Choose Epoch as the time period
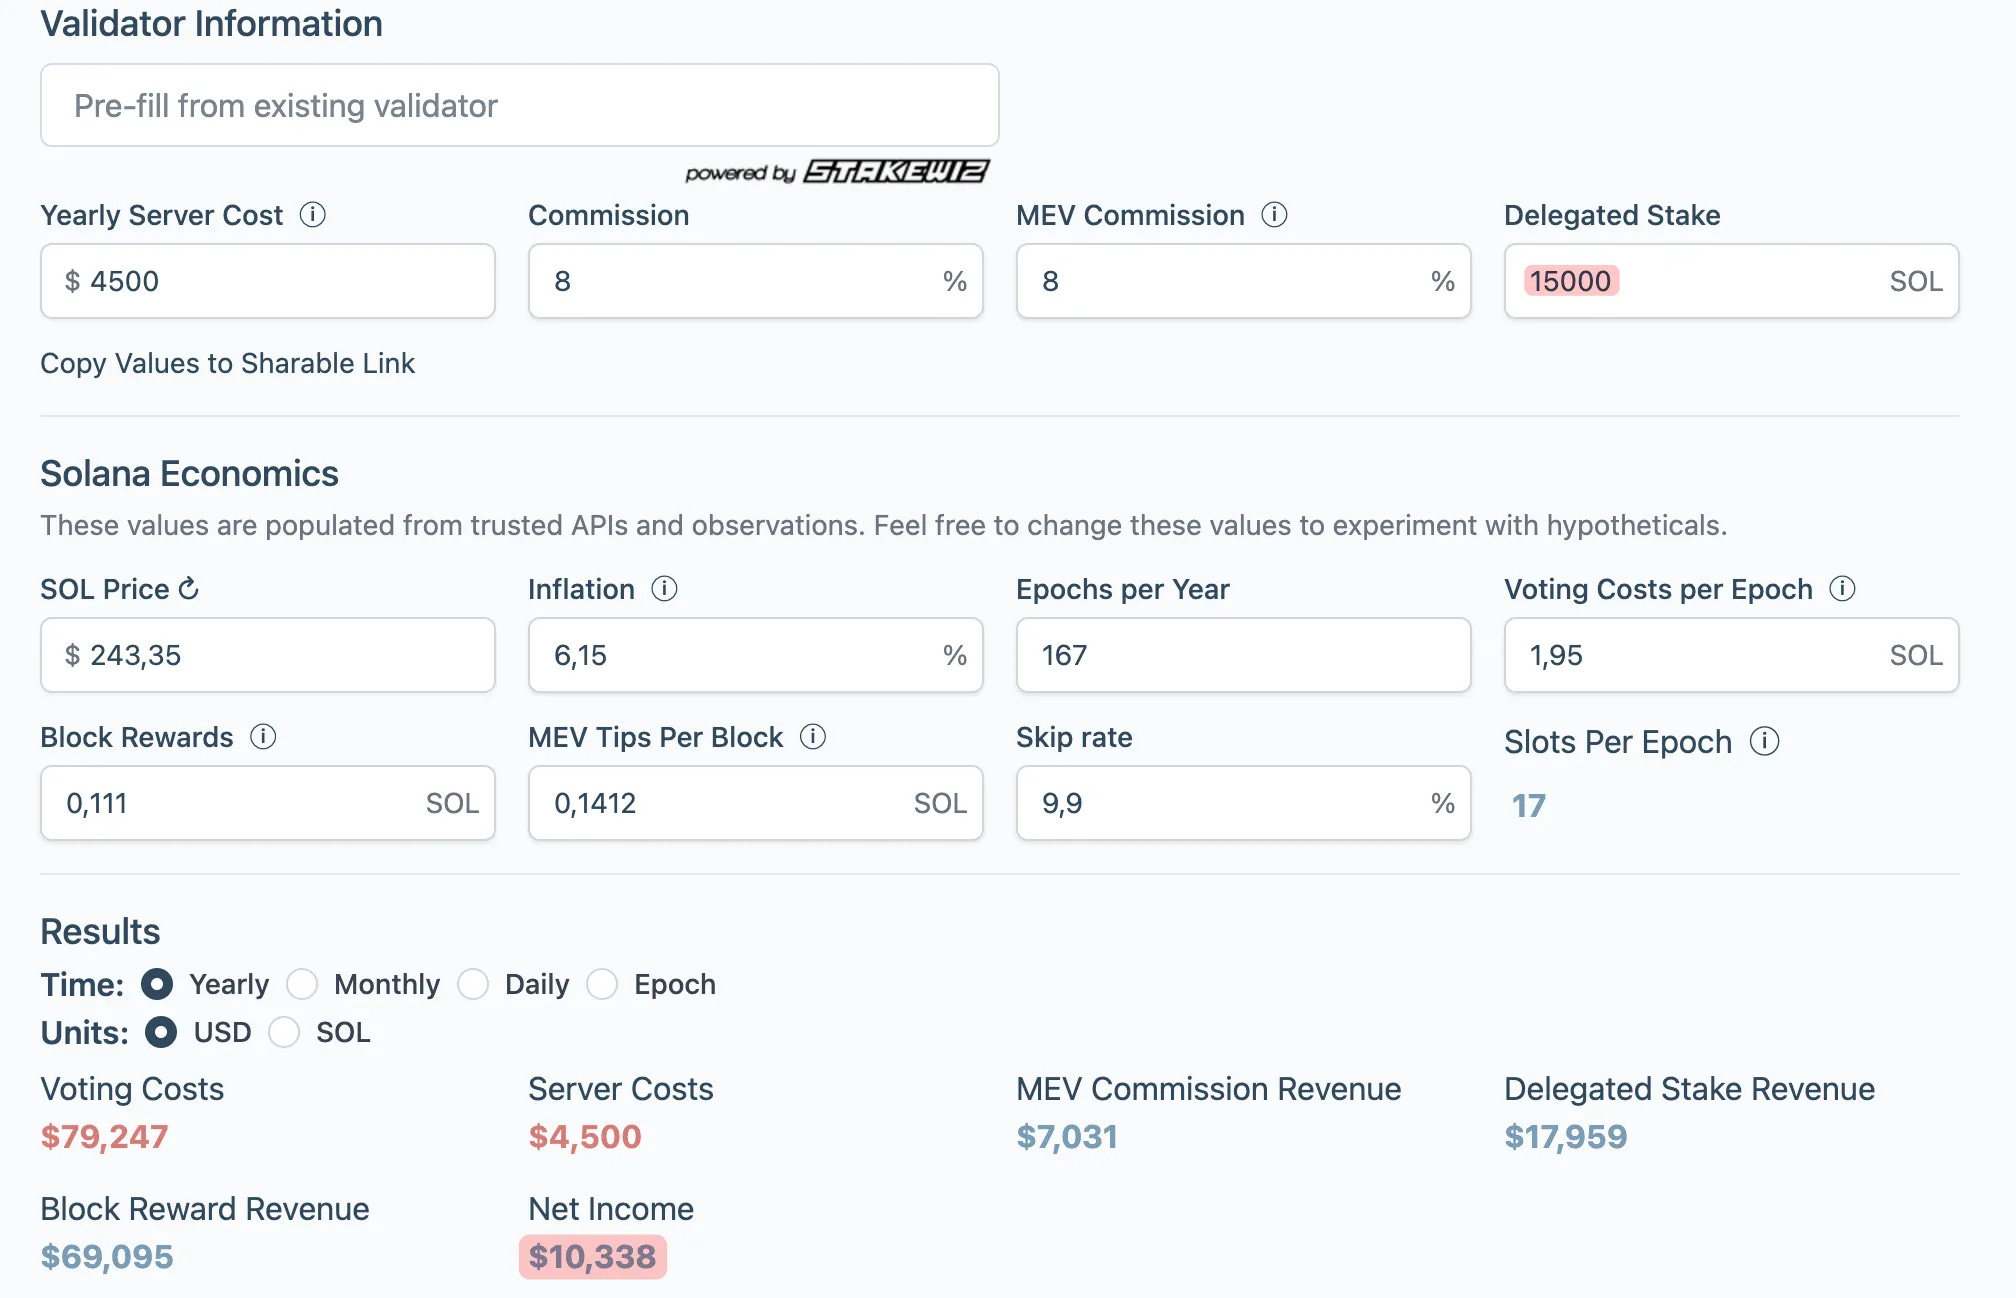This screenshot has height=1298, width=2016. (602, 985)
